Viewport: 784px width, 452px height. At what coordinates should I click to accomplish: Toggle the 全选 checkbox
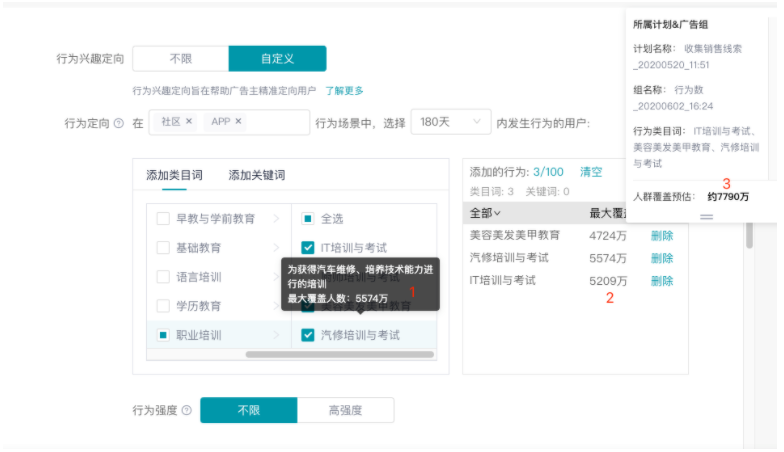[x=308, y=218]
